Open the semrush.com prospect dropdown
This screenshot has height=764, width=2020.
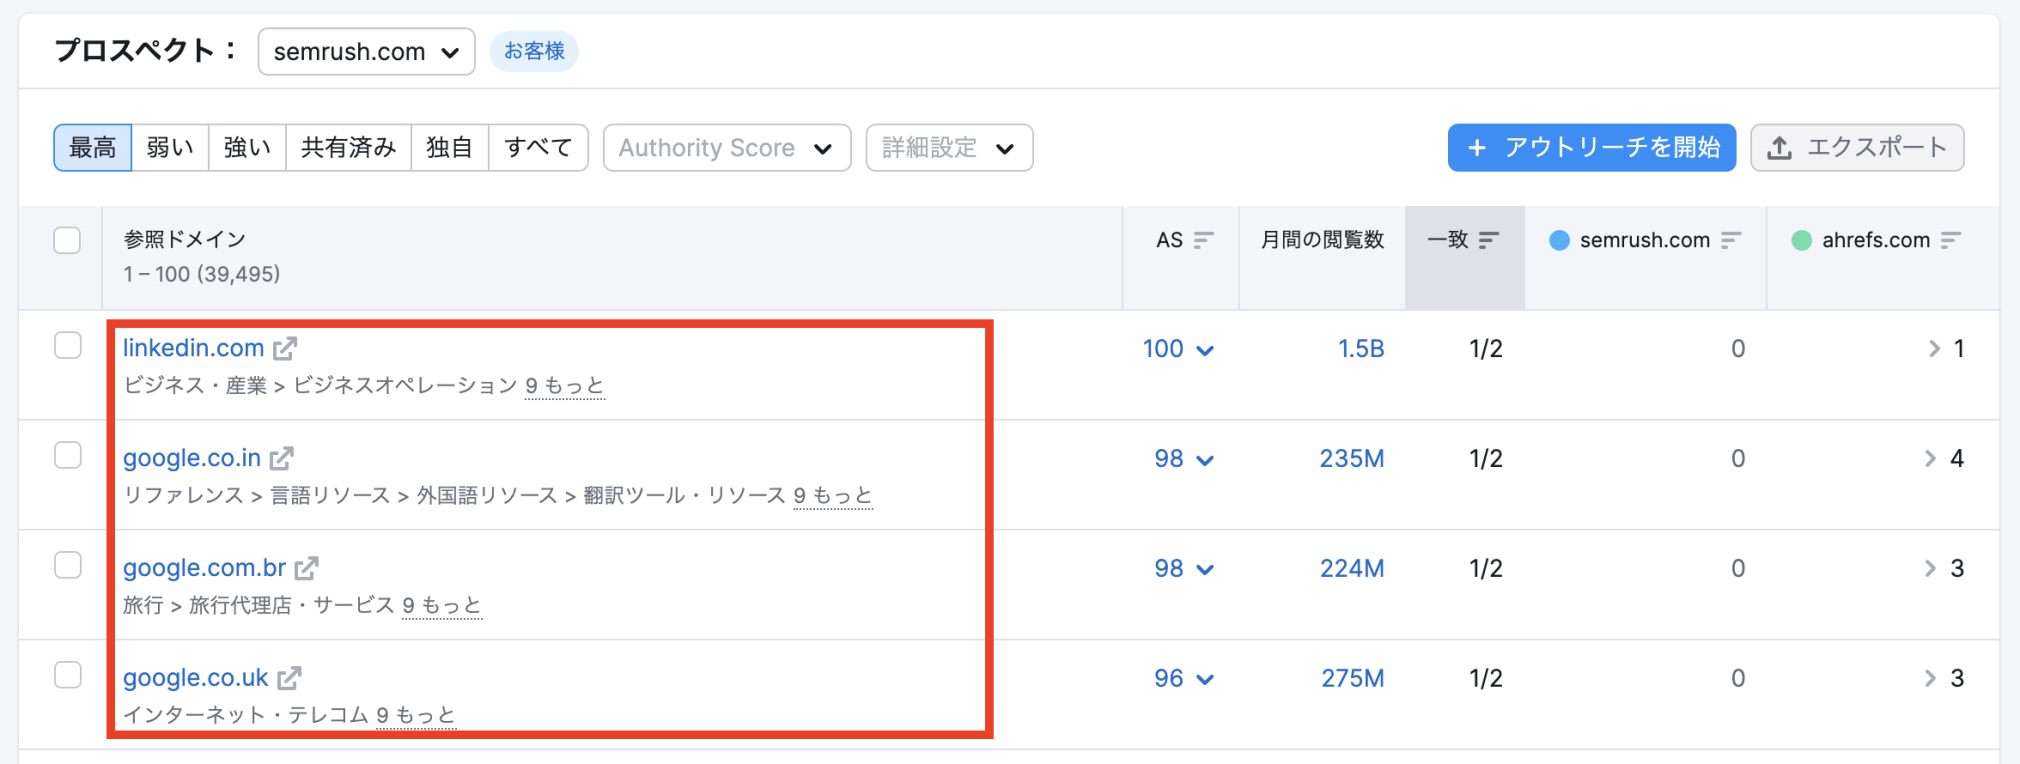click(x=366, y=51)
